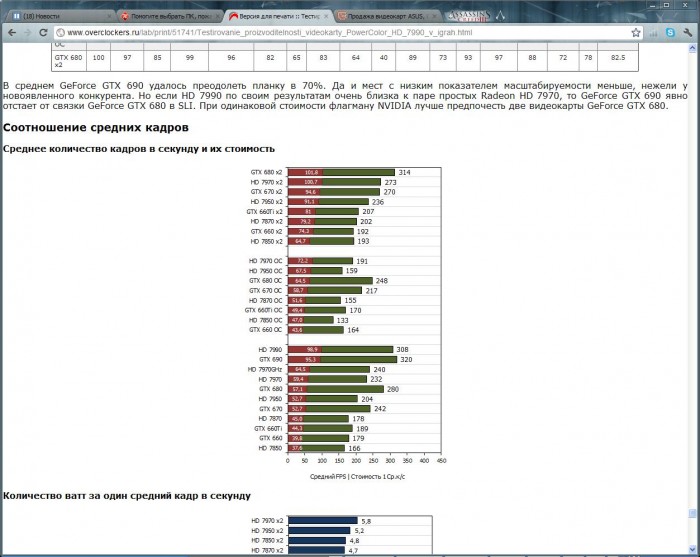This screenshot has height=557, width=700.
Task: Click chart label "HD 7850" with value 166
Action: click(x=270, y=448)
